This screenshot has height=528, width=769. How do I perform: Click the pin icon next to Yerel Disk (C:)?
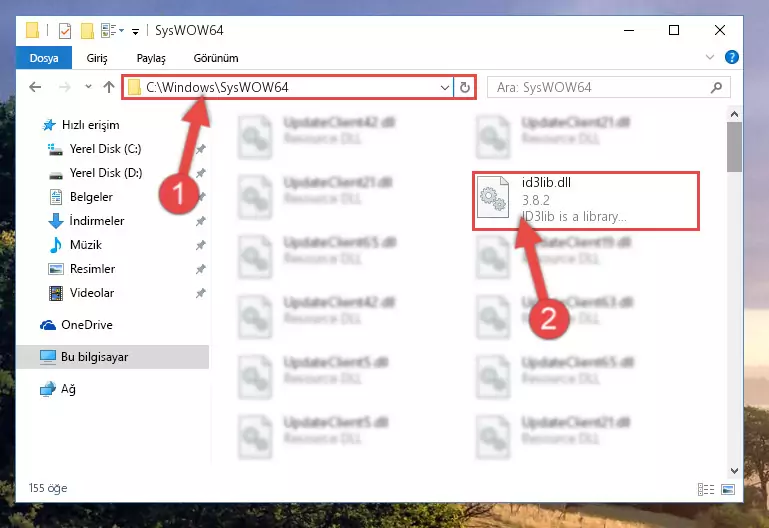[201, 149]
